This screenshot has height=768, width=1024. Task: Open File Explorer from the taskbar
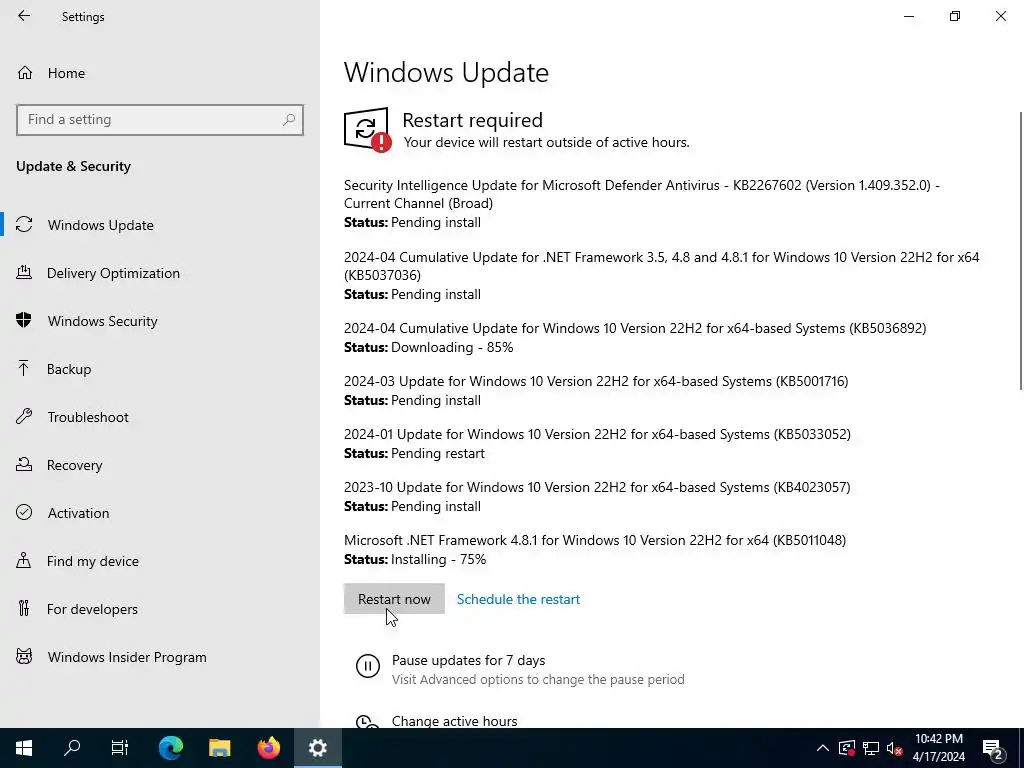pos(220,748)
